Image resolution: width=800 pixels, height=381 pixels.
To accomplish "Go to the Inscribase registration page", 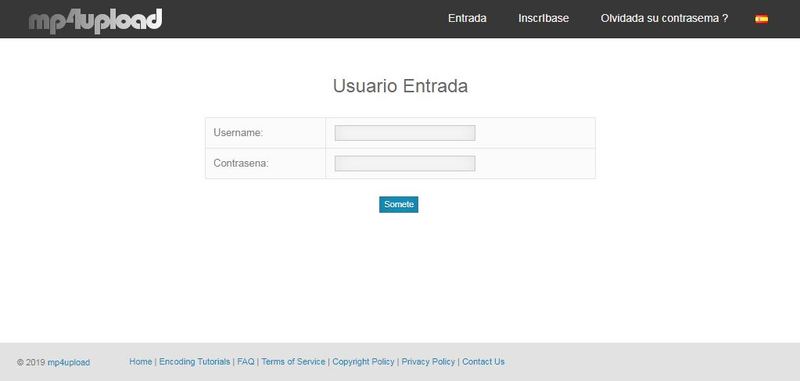I will [543, 18].
